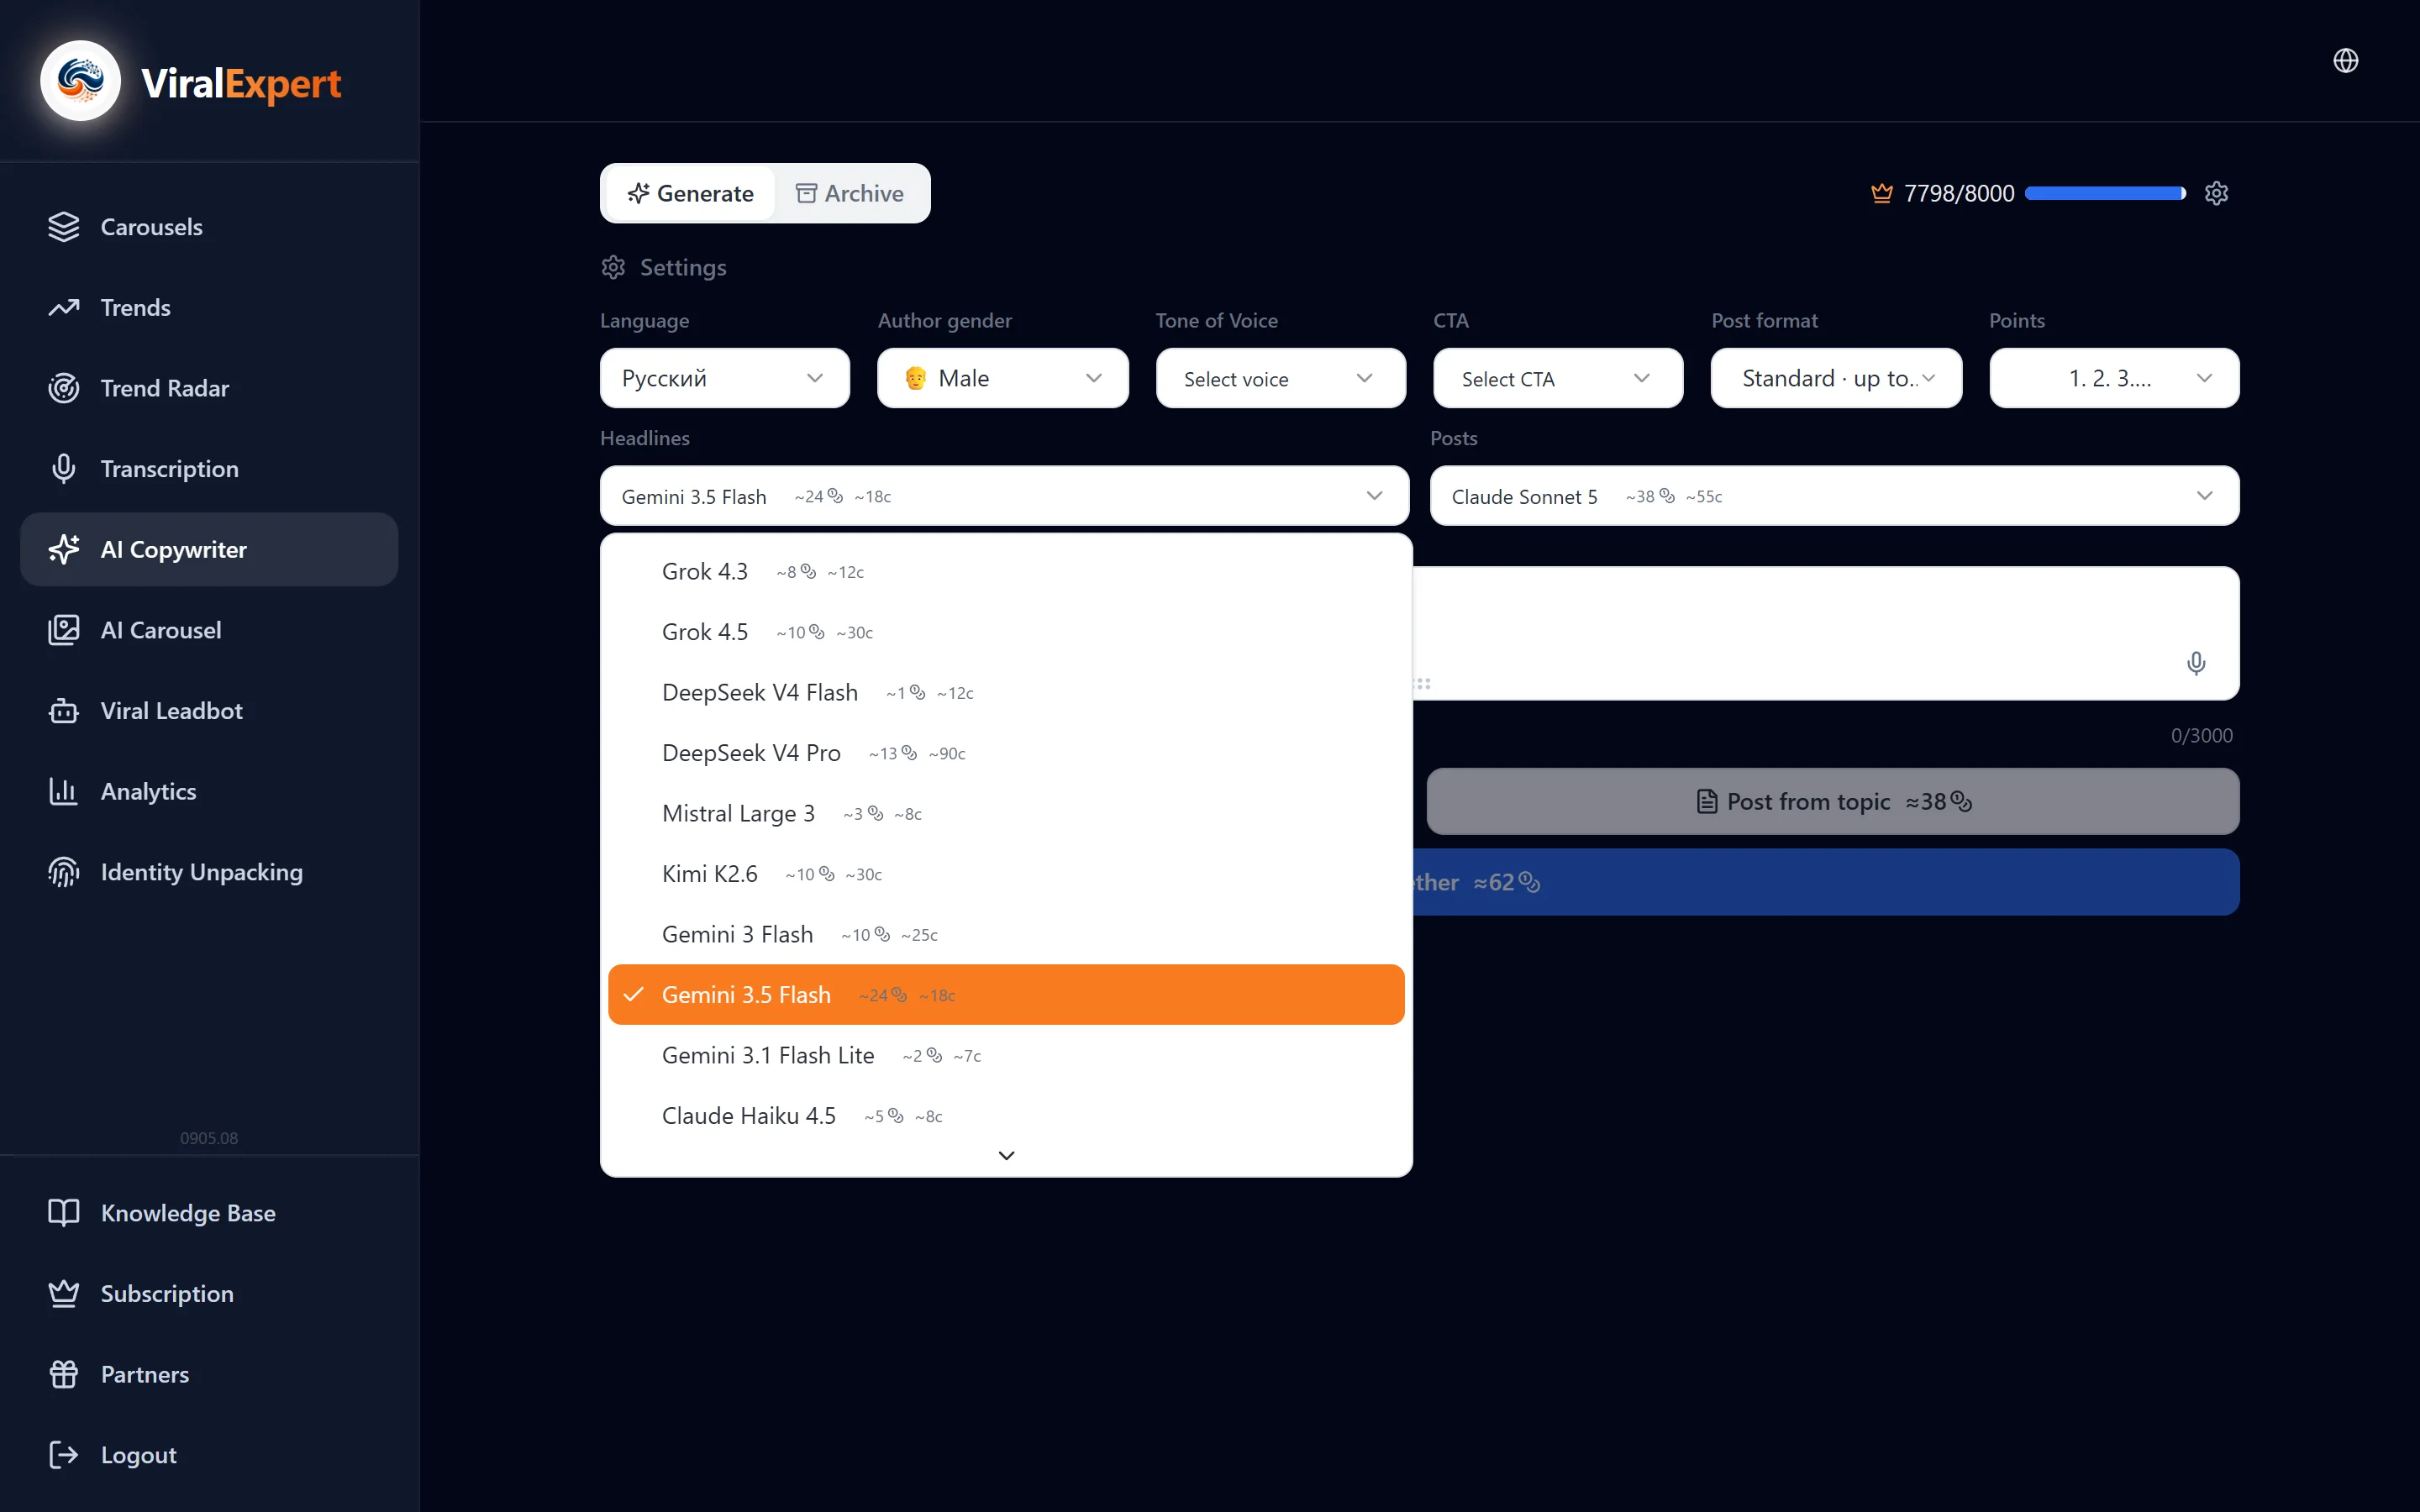Navigate to Transcription

209,469
